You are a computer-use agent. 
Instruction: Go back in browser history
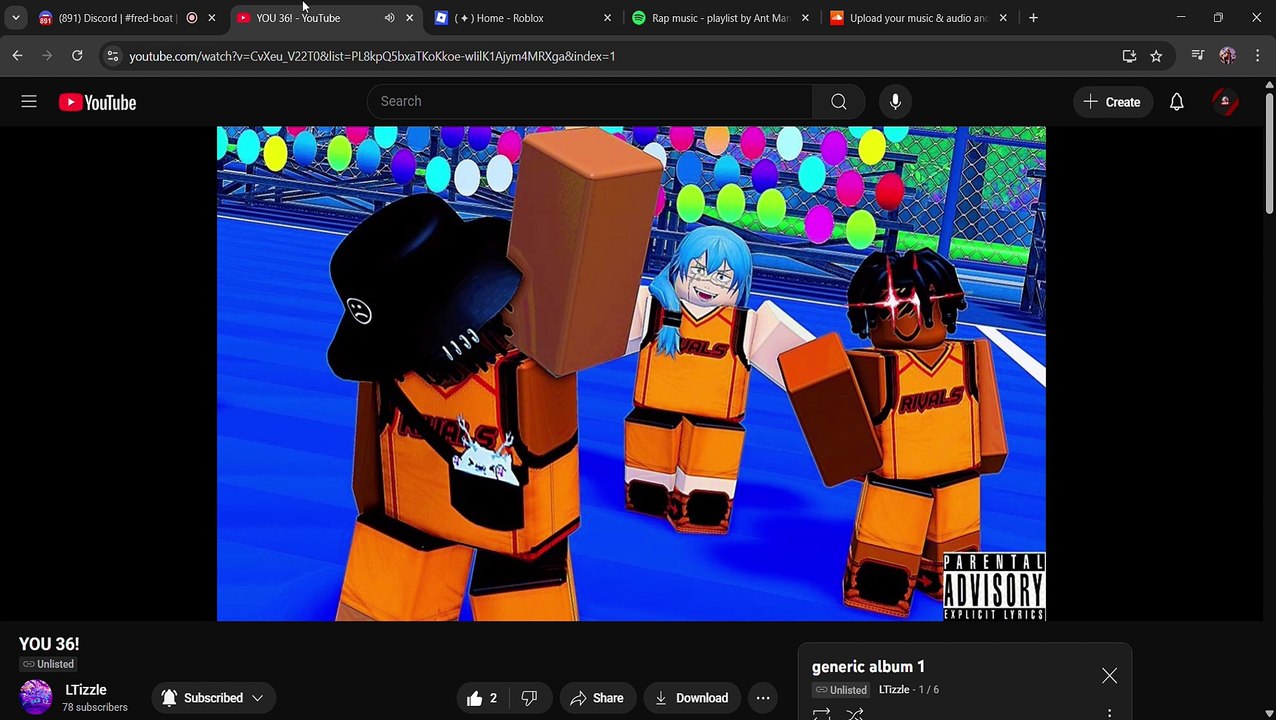click(17, 56)
